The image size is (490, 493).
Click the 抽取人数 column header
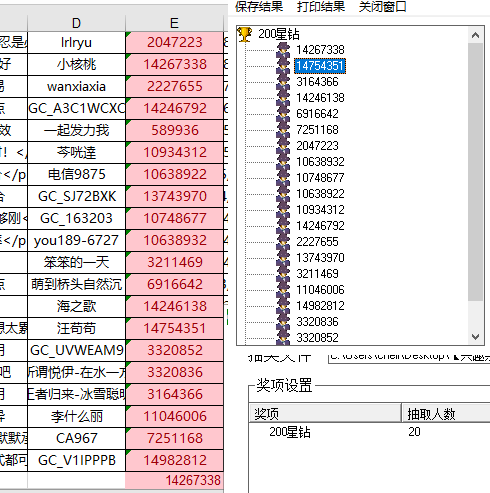446,414
